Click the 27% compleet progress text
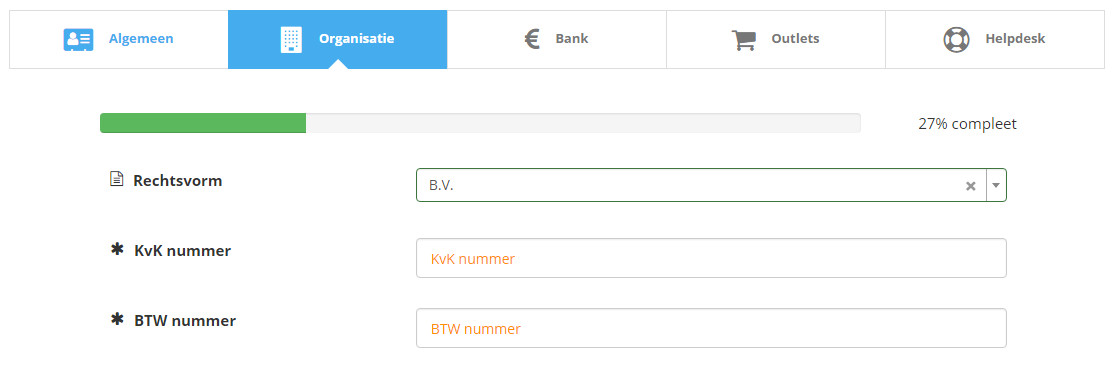Viewport: 1114px width, 368px height. click(x=967, y=124)
